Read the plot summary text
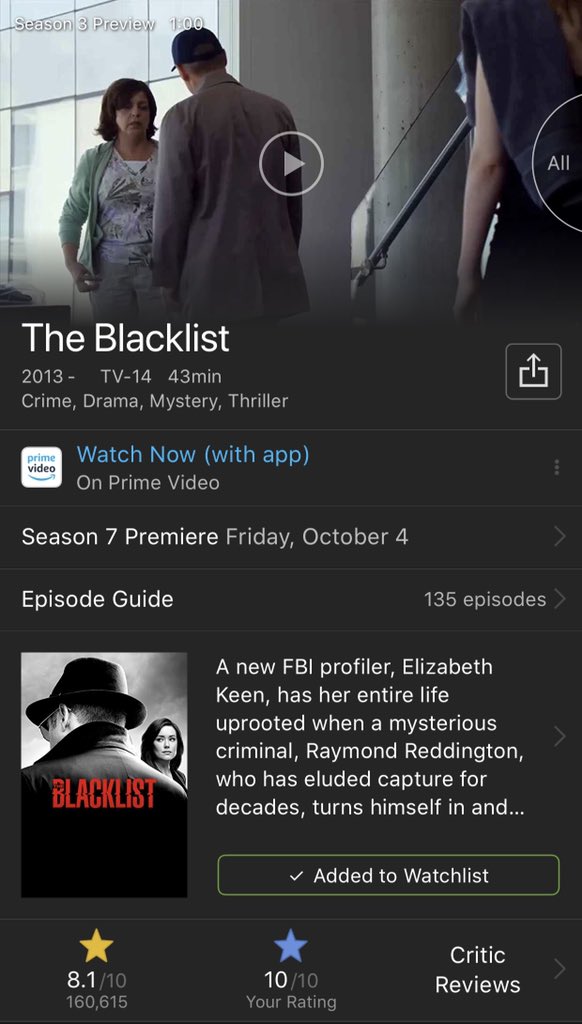The height and width of the screenshot is (1024, 582). pyautogui.click(x=370, y=737)
